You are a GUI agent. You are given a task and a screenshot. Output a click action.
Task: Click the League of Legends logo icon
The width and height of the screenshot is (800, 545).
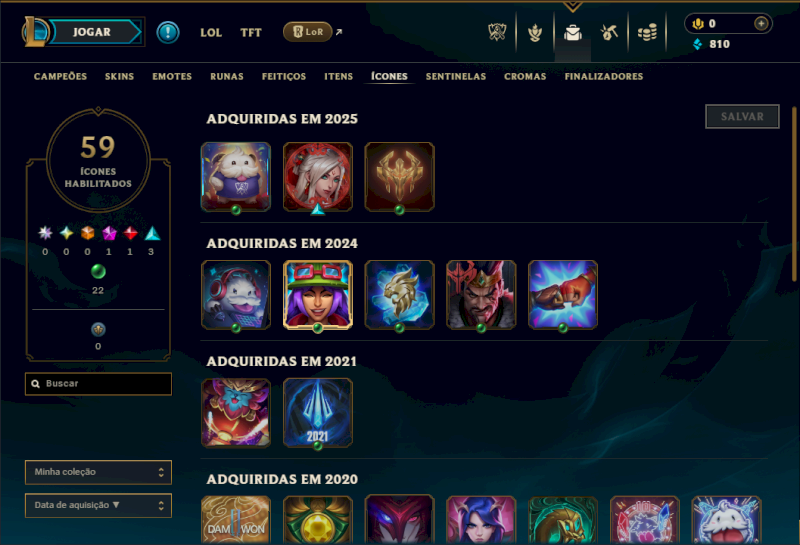tap(35, 32)
